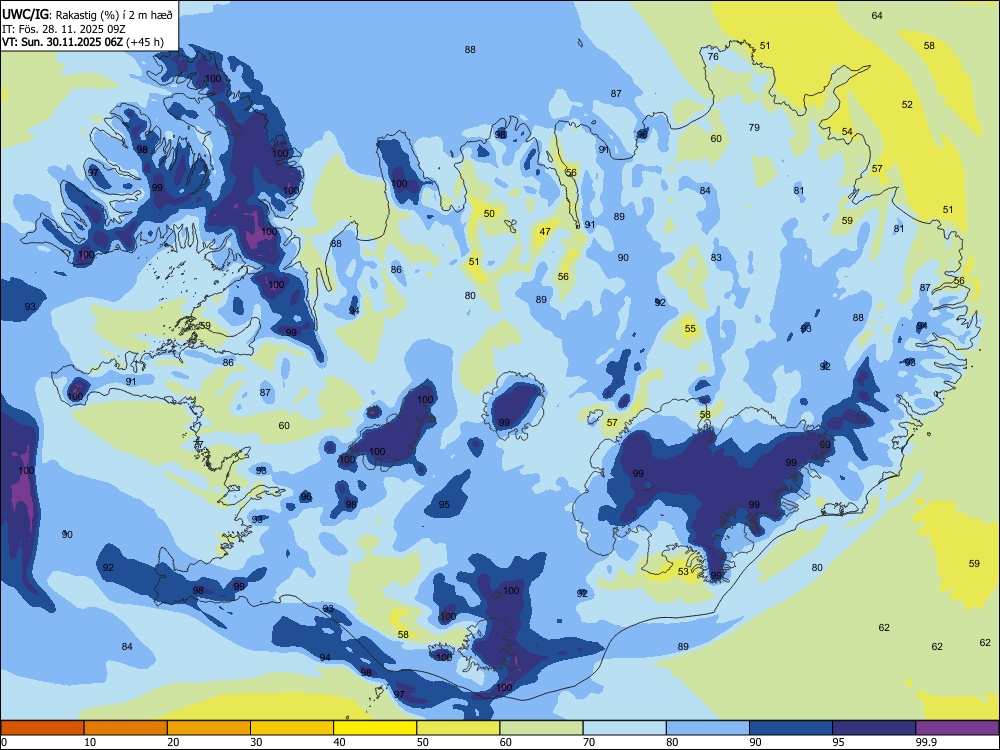The height and width of the screenshot is (750, 1000).
Task: Click the purple legend swatch above 99.9
Action: 957,728
